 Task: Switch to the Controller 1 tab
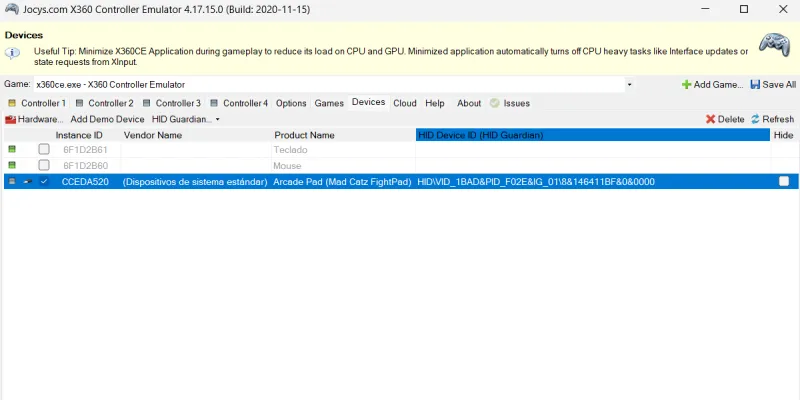click(x=37, y=103)
